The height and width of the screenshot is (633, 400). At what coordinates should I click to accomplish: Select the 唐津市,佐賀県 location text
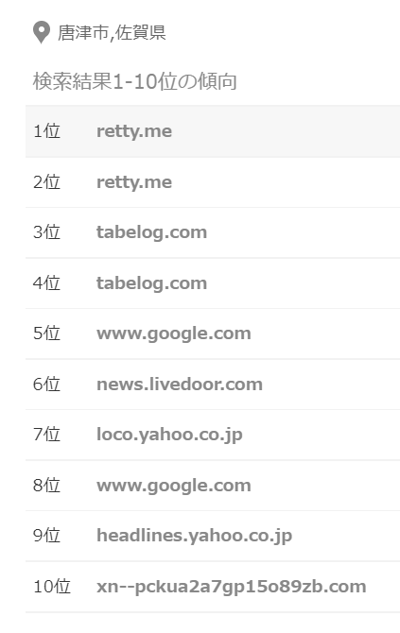112,33
